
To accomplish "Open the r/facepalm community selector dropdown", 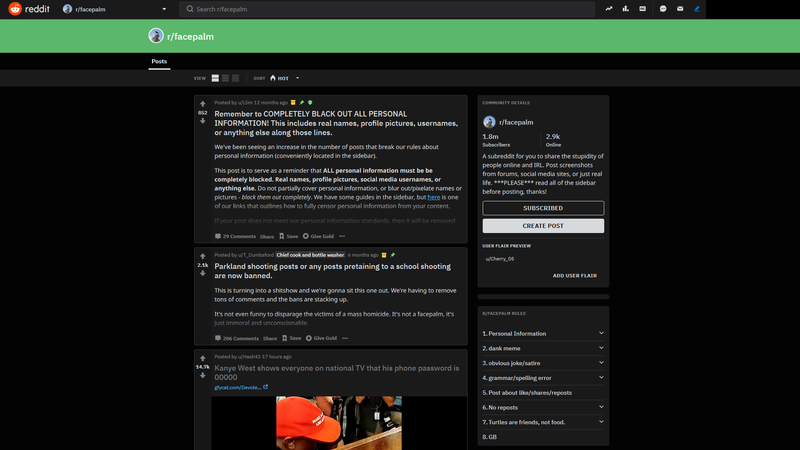I will coord(115,9).
